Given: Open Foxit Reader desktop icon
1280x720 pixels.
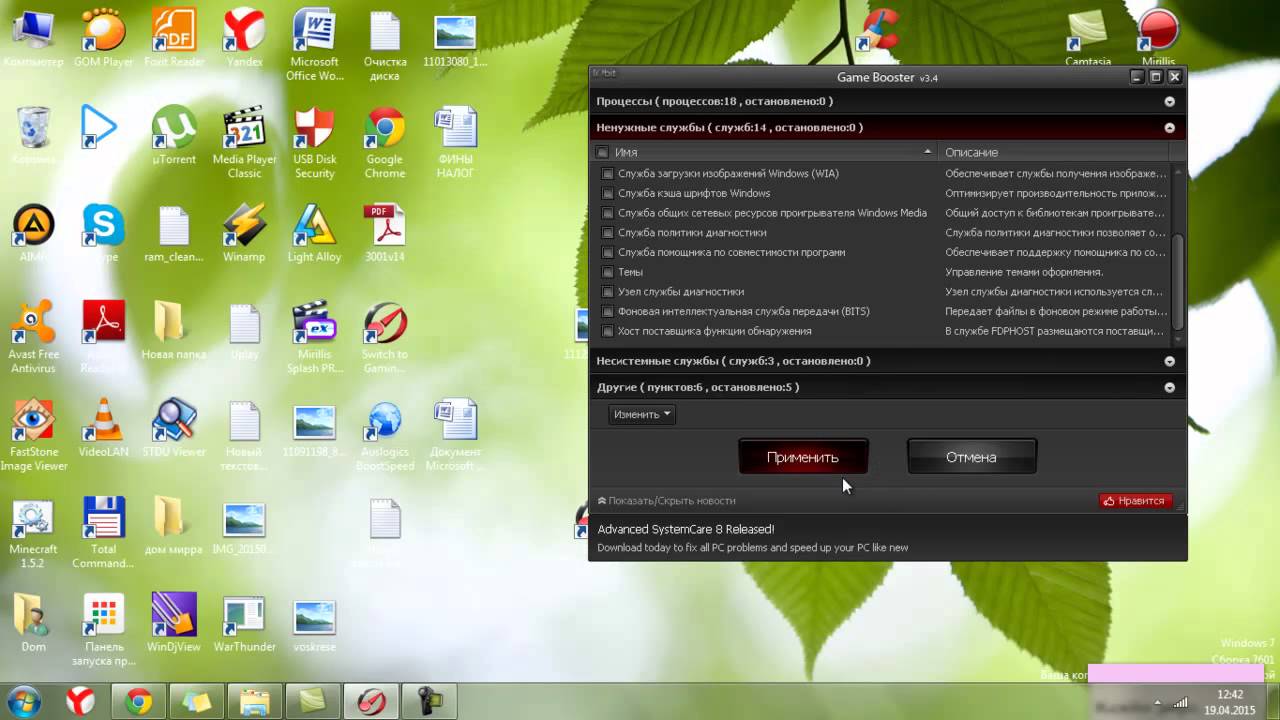Looking at the screenshot, I should 174,40.
